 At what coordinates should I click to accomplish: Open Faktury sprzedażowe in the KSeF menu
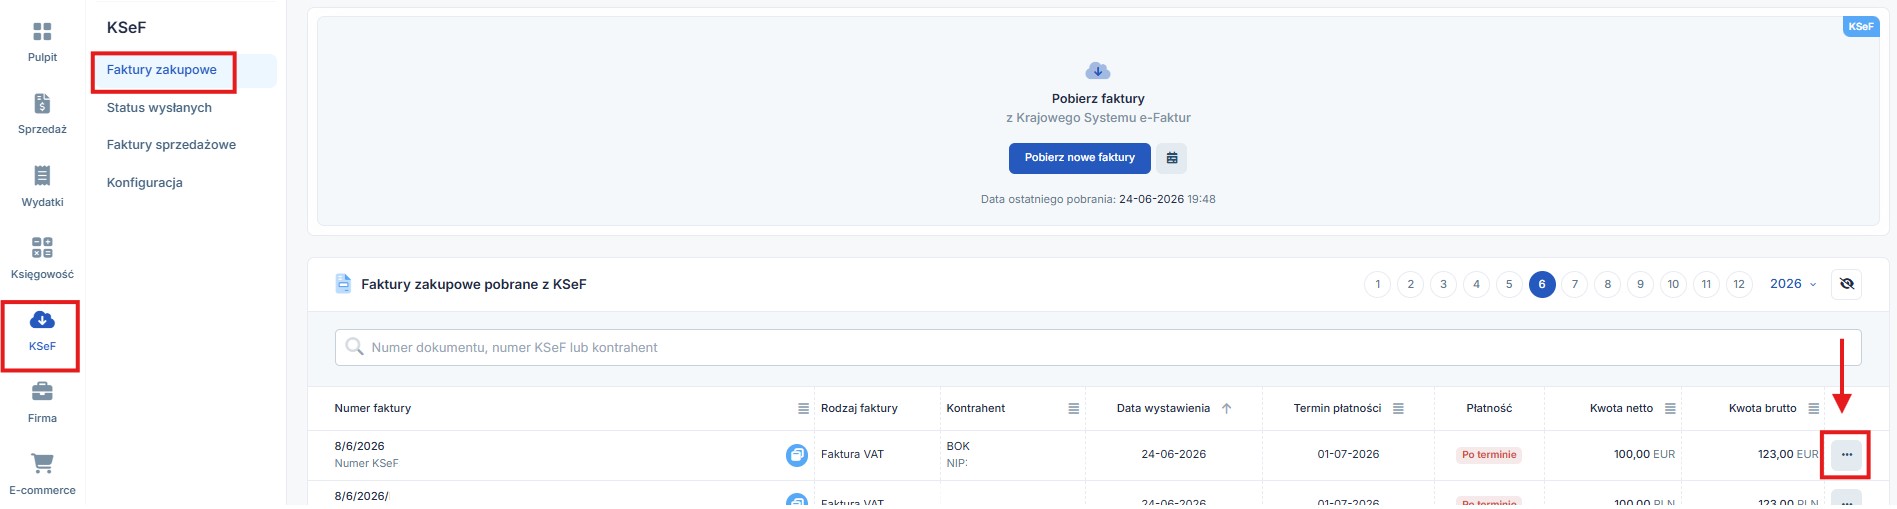[171, 145]
